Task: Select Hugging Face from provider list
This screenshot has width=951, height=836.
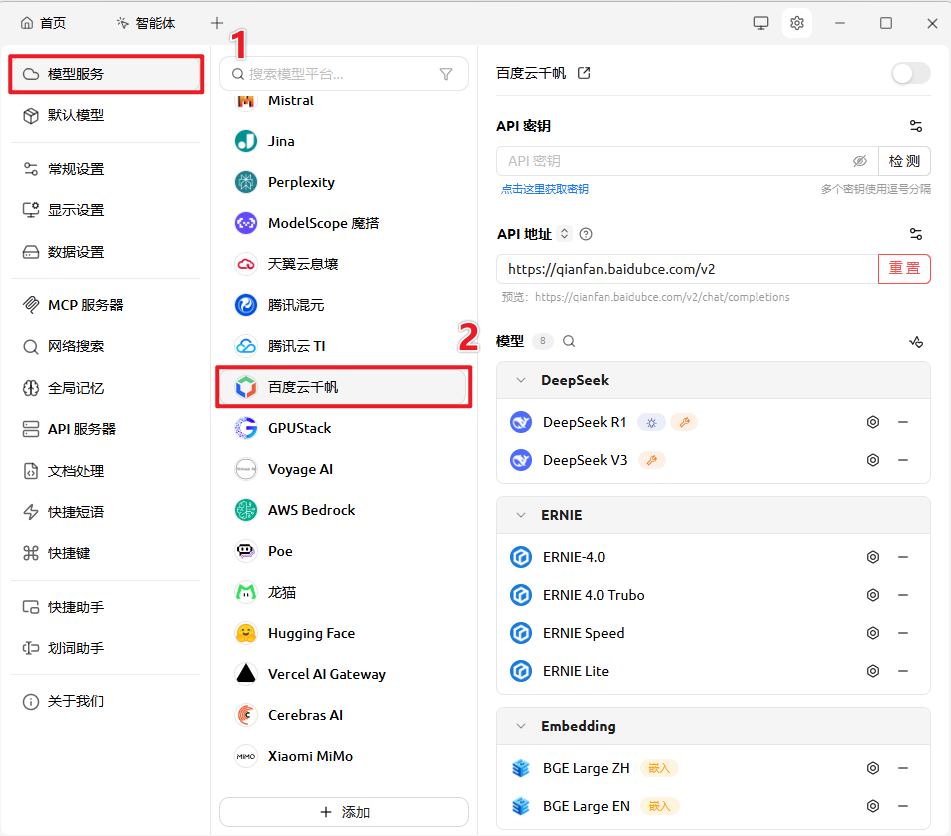Action: [x=311, y=633]
